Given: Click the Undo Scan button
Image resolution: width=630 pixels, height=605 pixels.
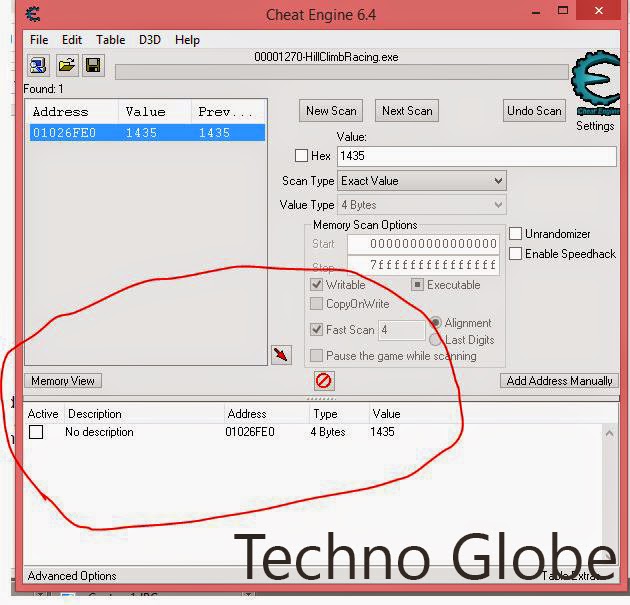Looking at the screenshot, I should coord(534,111).
